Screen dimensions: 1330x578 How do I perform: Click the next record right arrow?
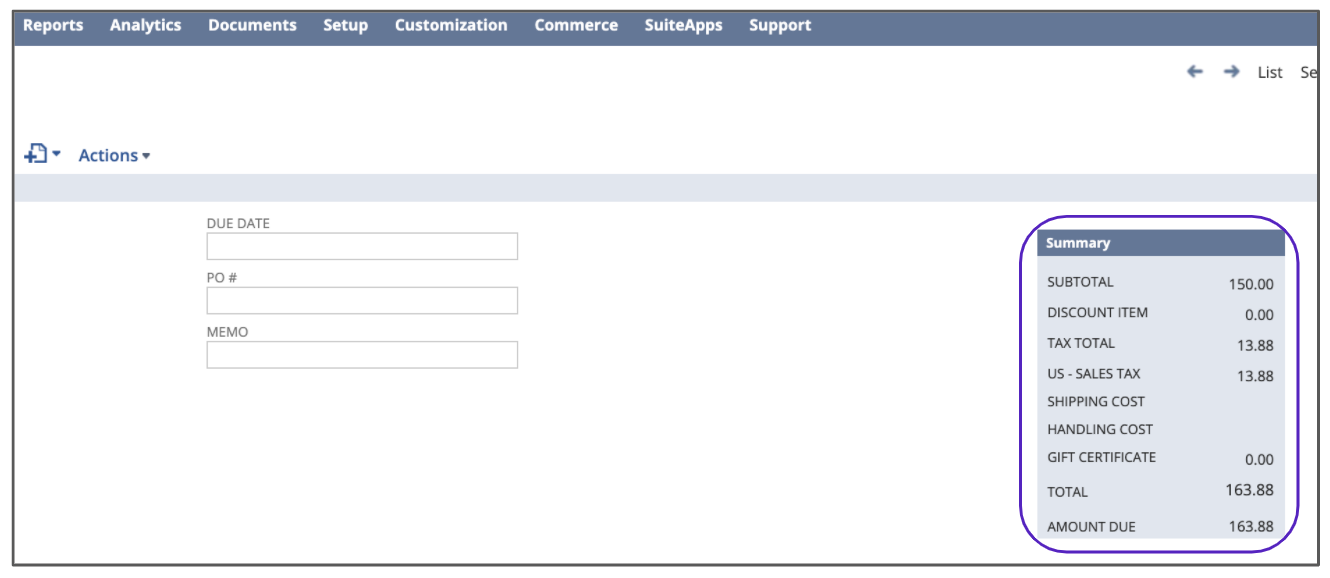click(x=1232, y=72)
